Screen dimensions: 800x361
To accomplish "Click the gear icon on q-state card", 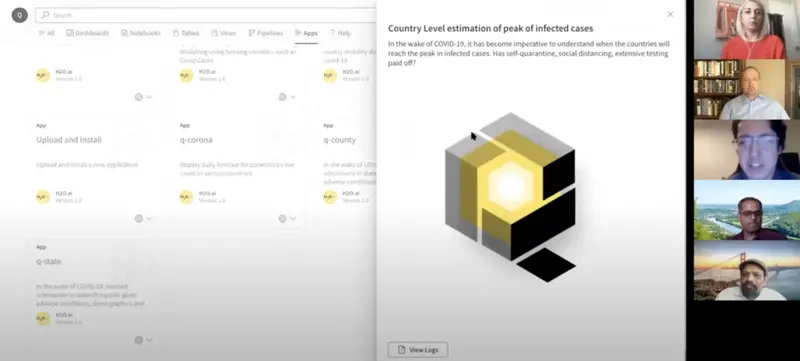I will pos(139,340).
